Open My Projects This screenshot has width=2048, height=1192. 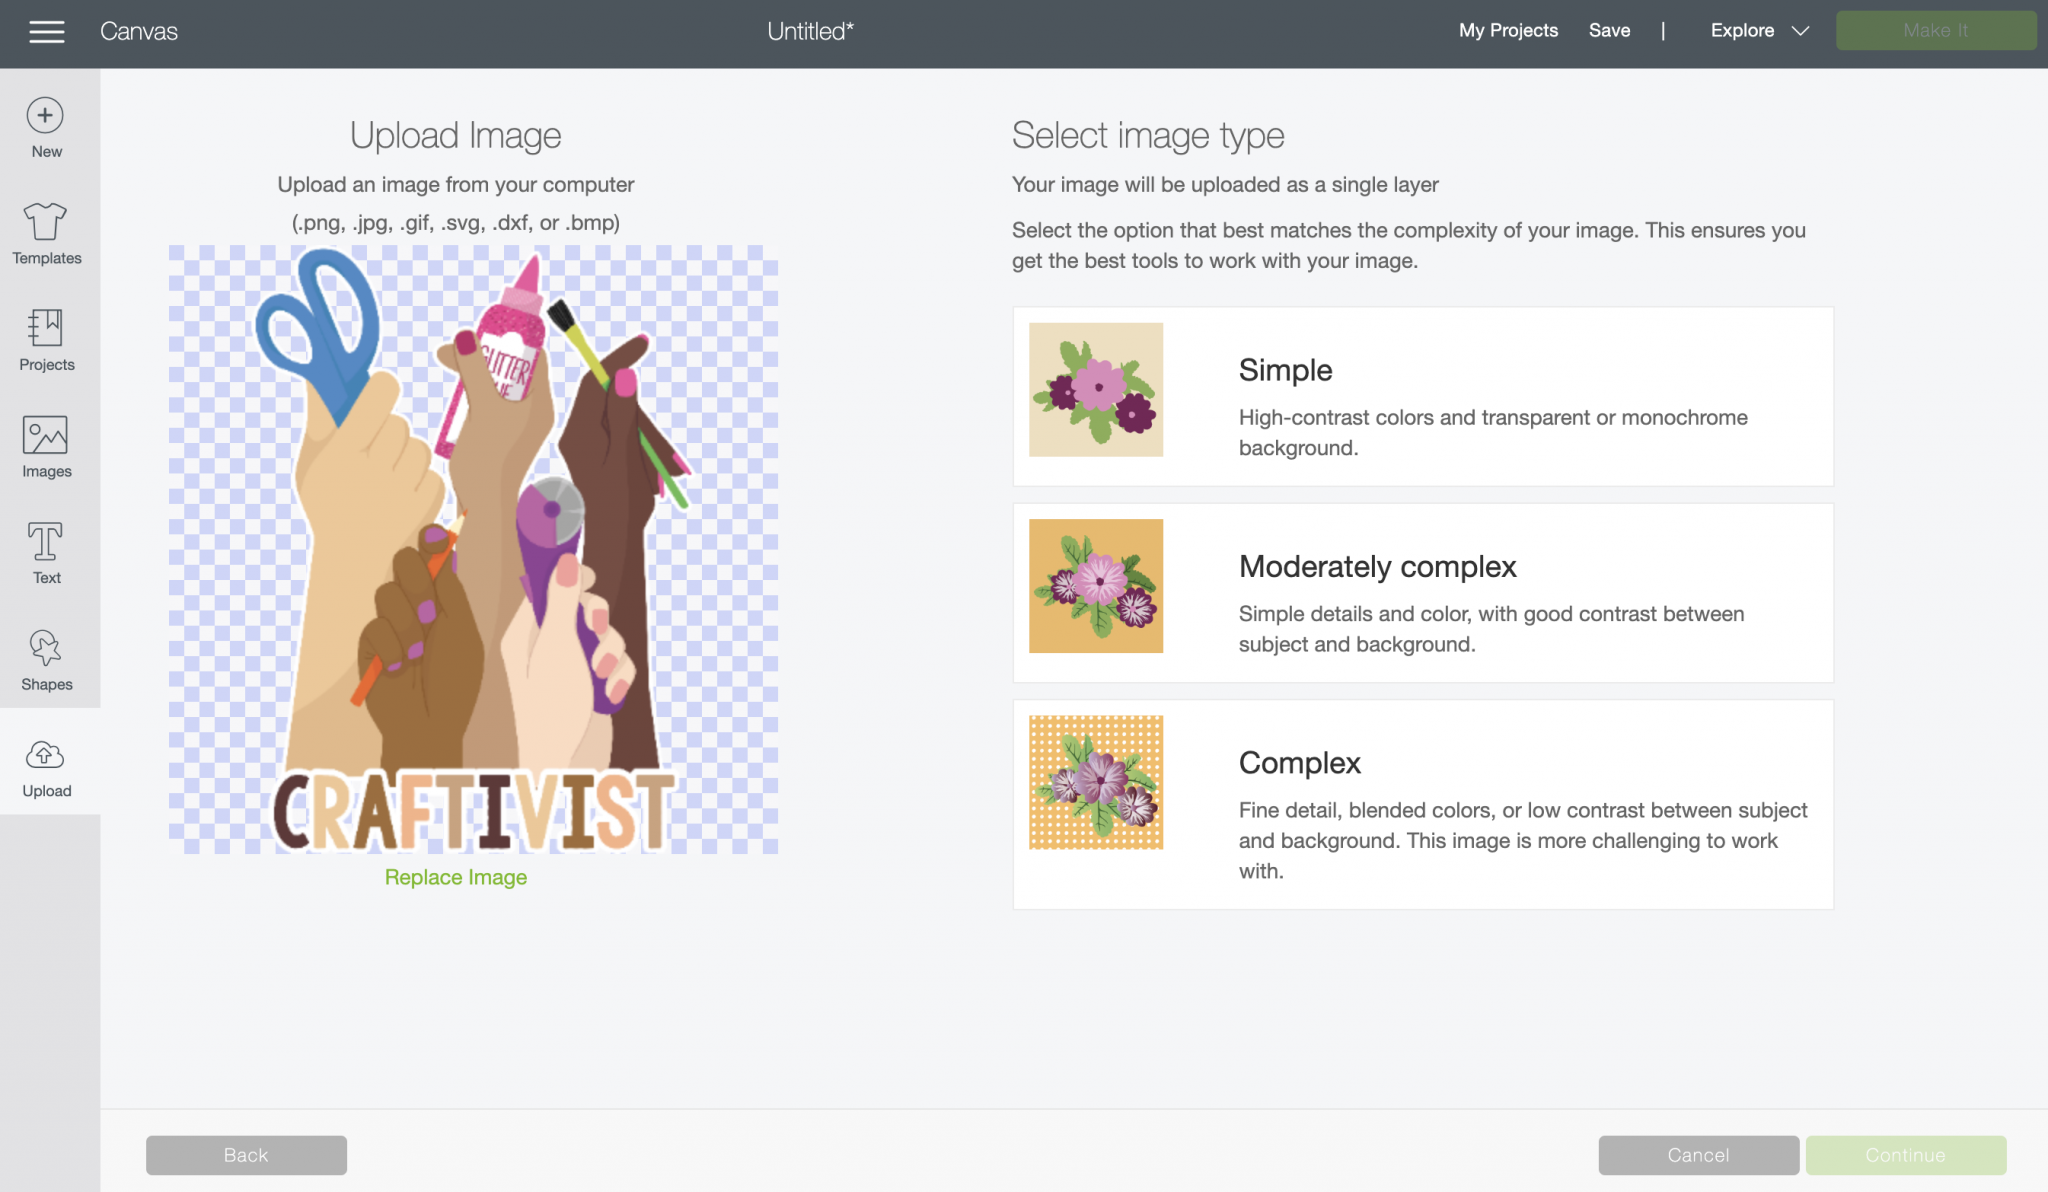(x=1508, y=31)
